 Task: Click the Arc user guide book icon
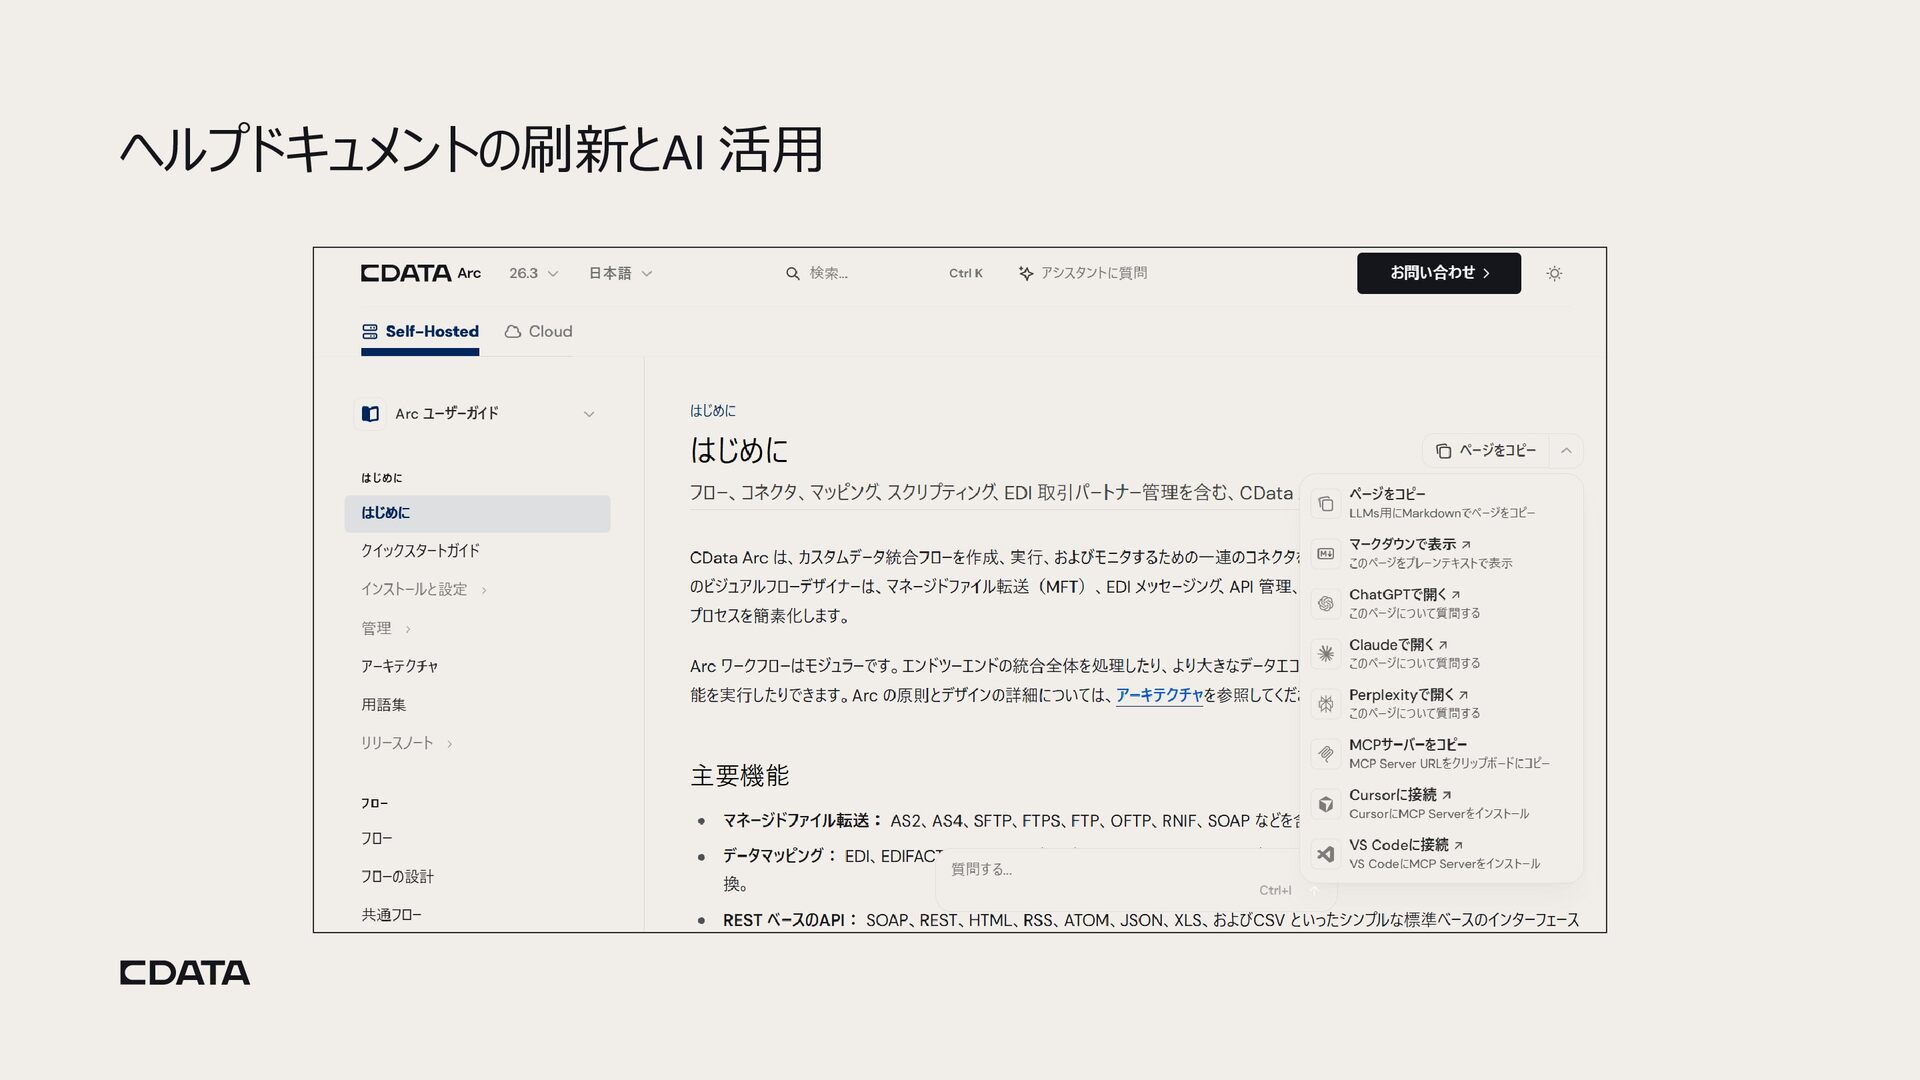click(x=370, y=414)
